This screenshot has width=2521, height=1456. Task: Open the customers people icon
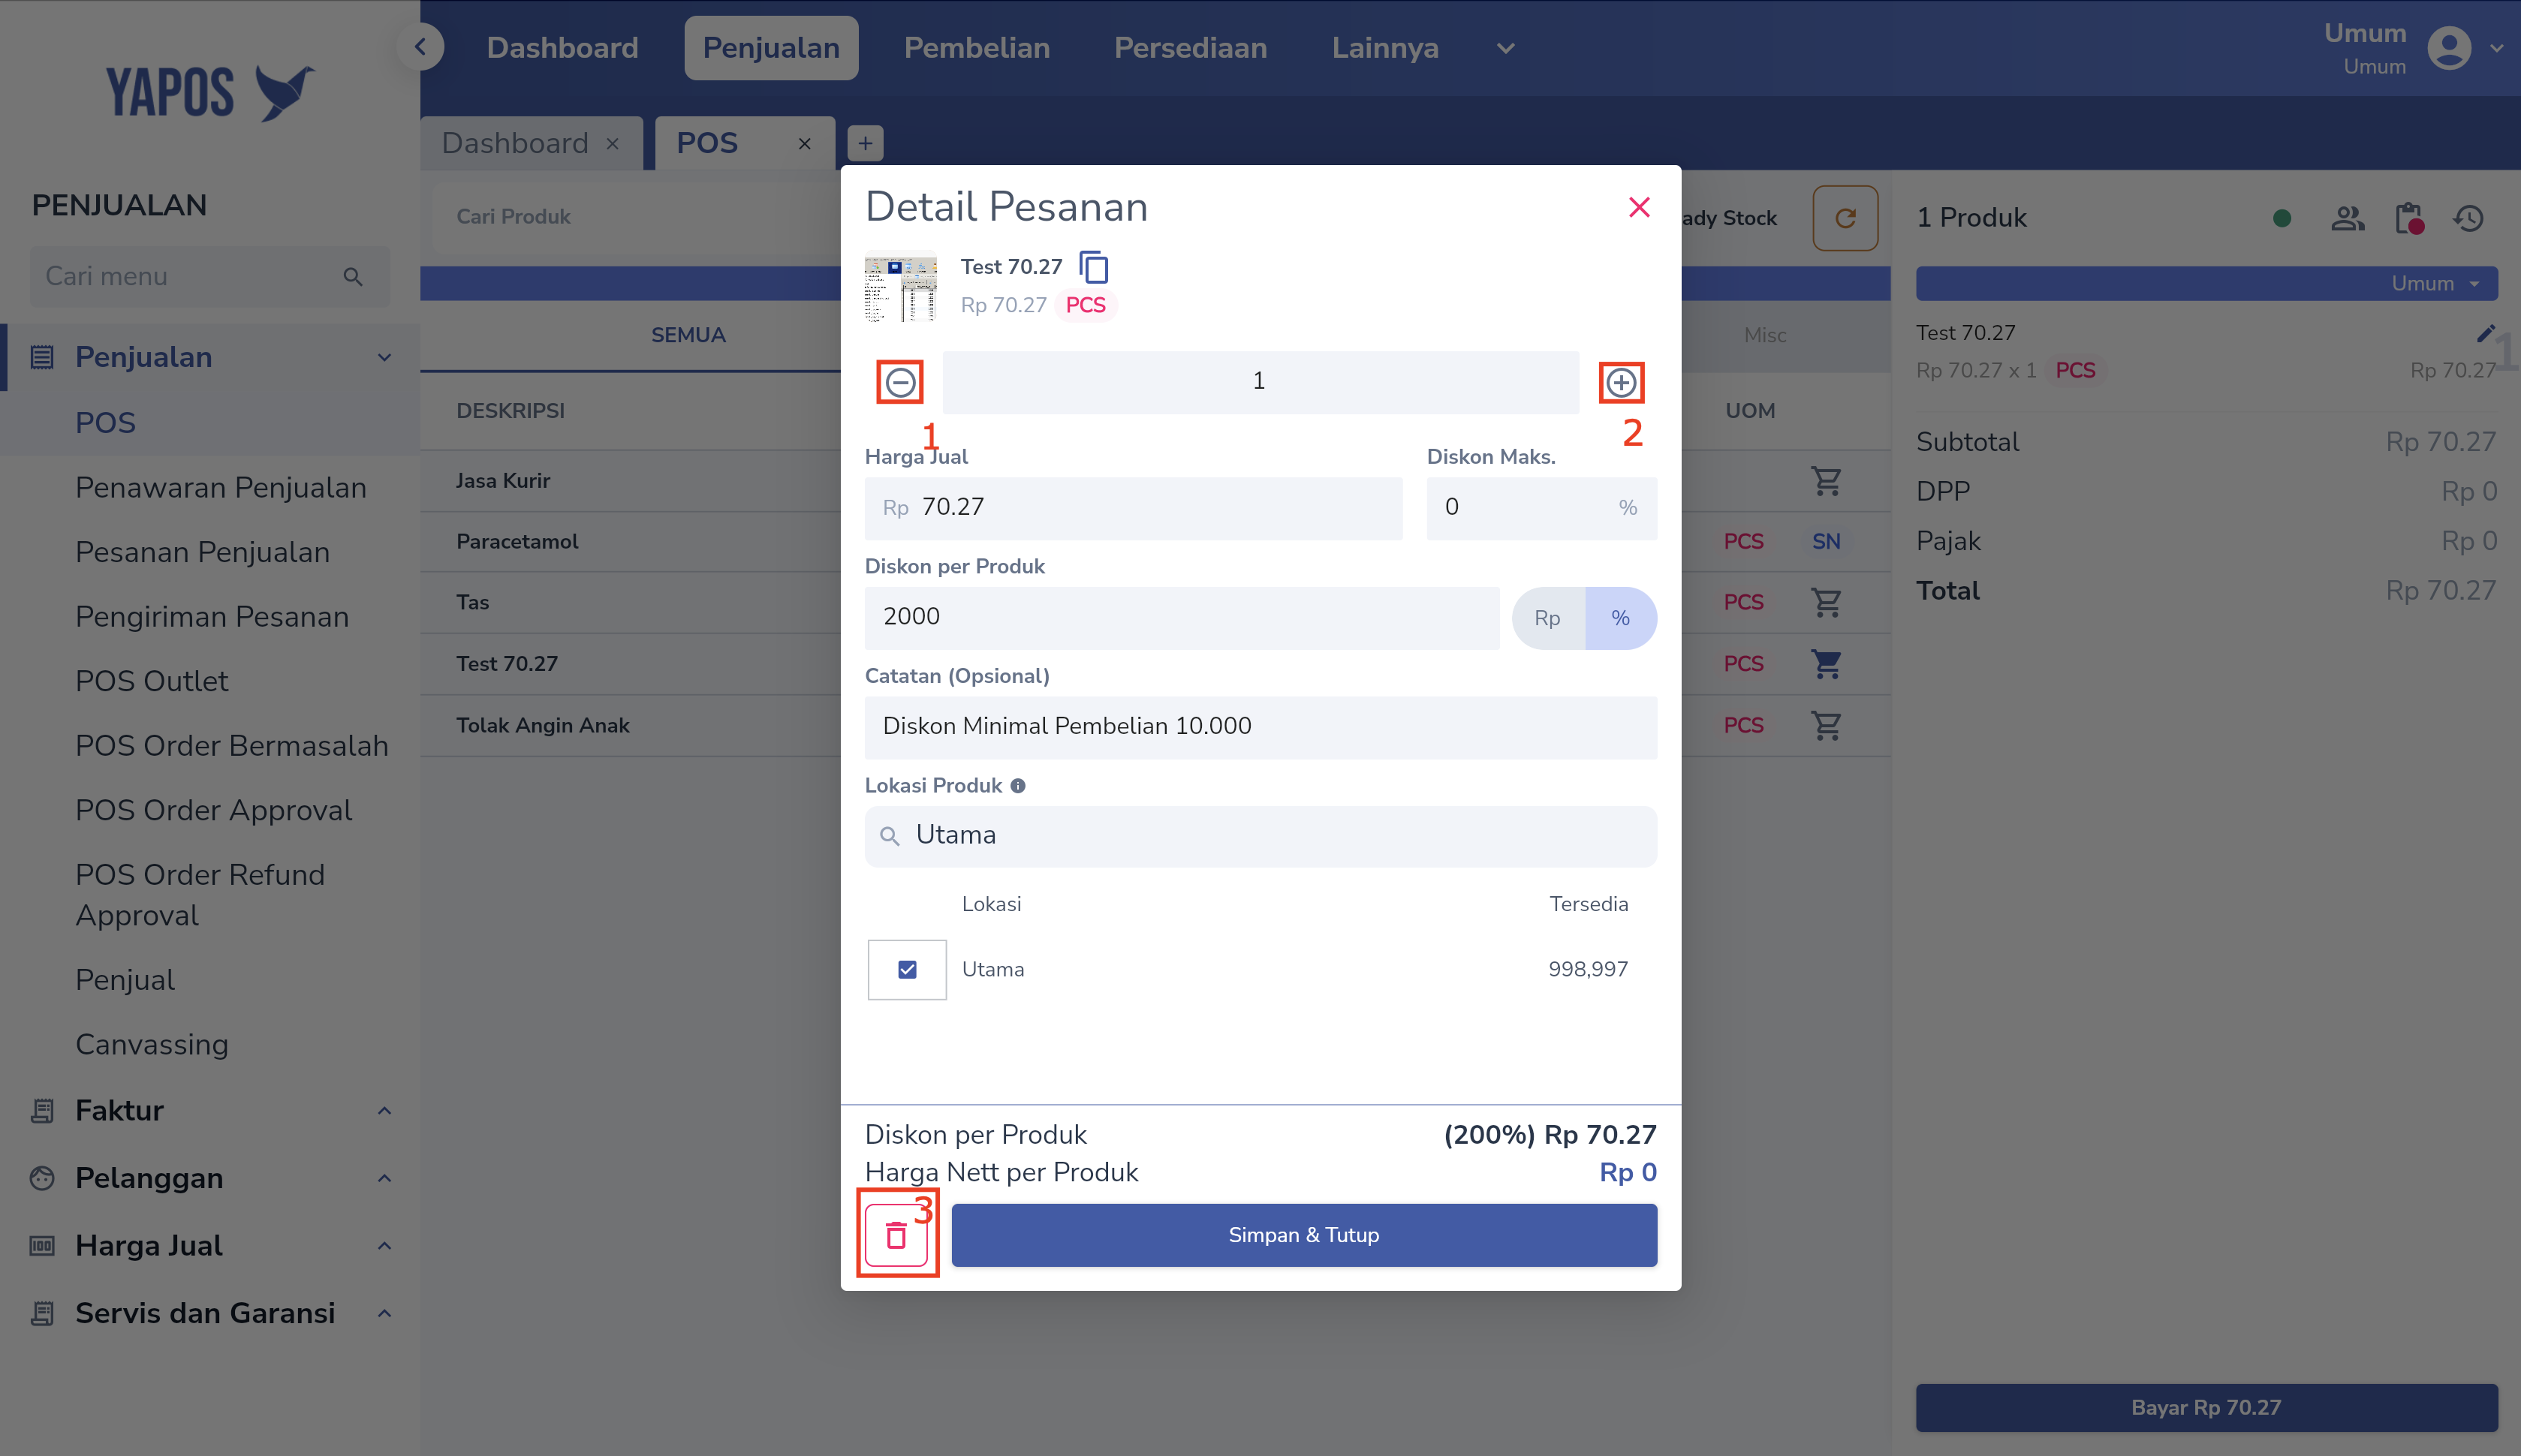coord(2347,218)
